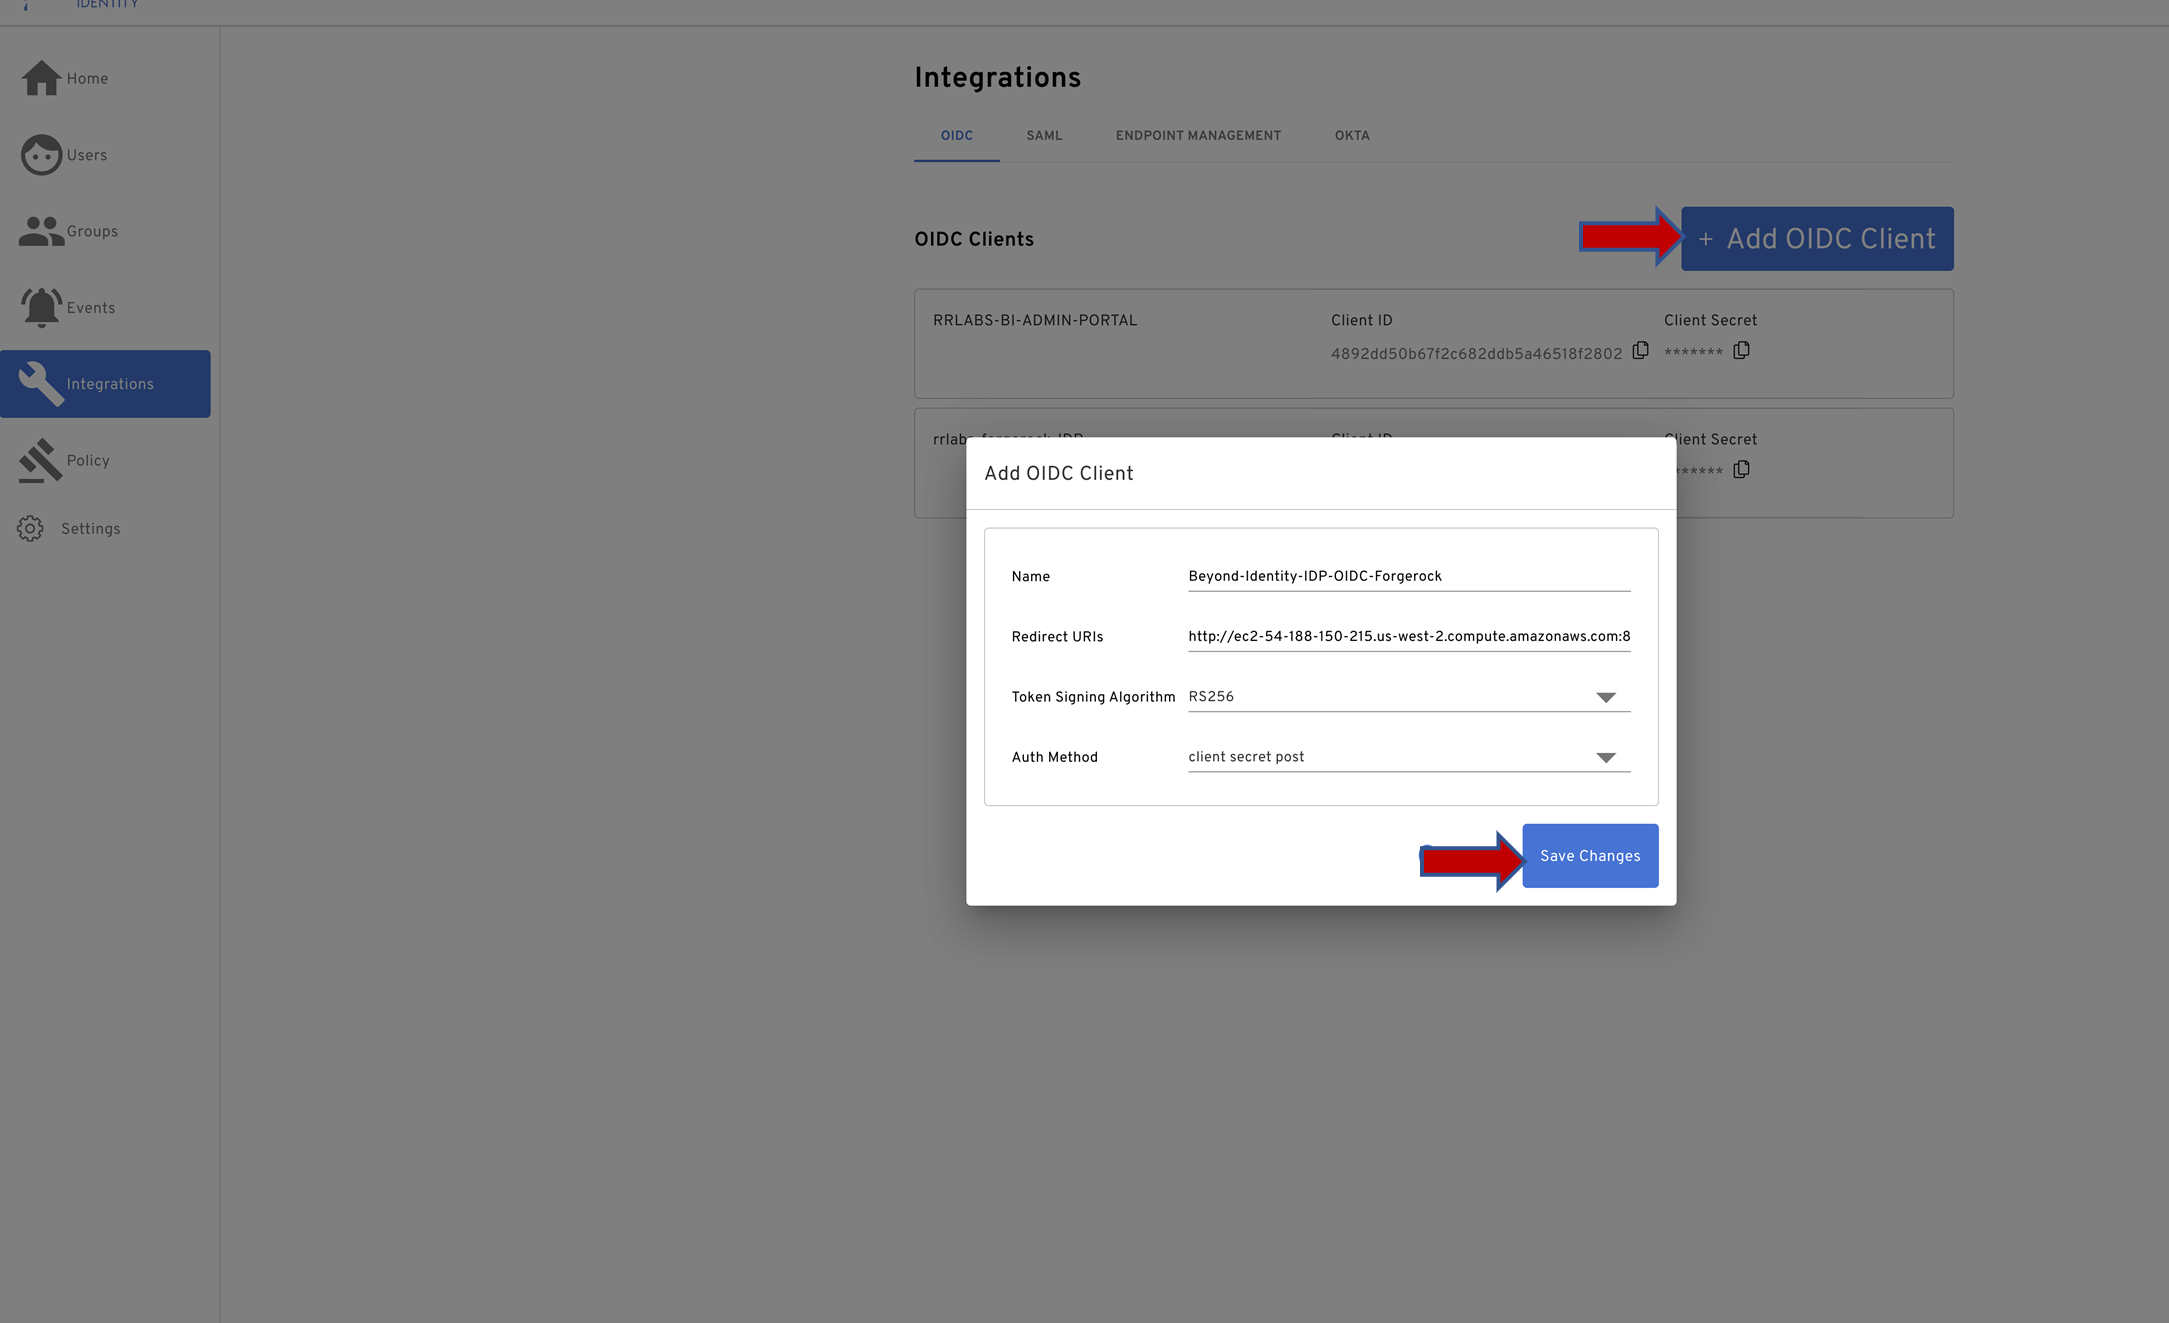2169x1323 pixels.
Task: Open Users via the face icon
Action: [x=41, y=155]
